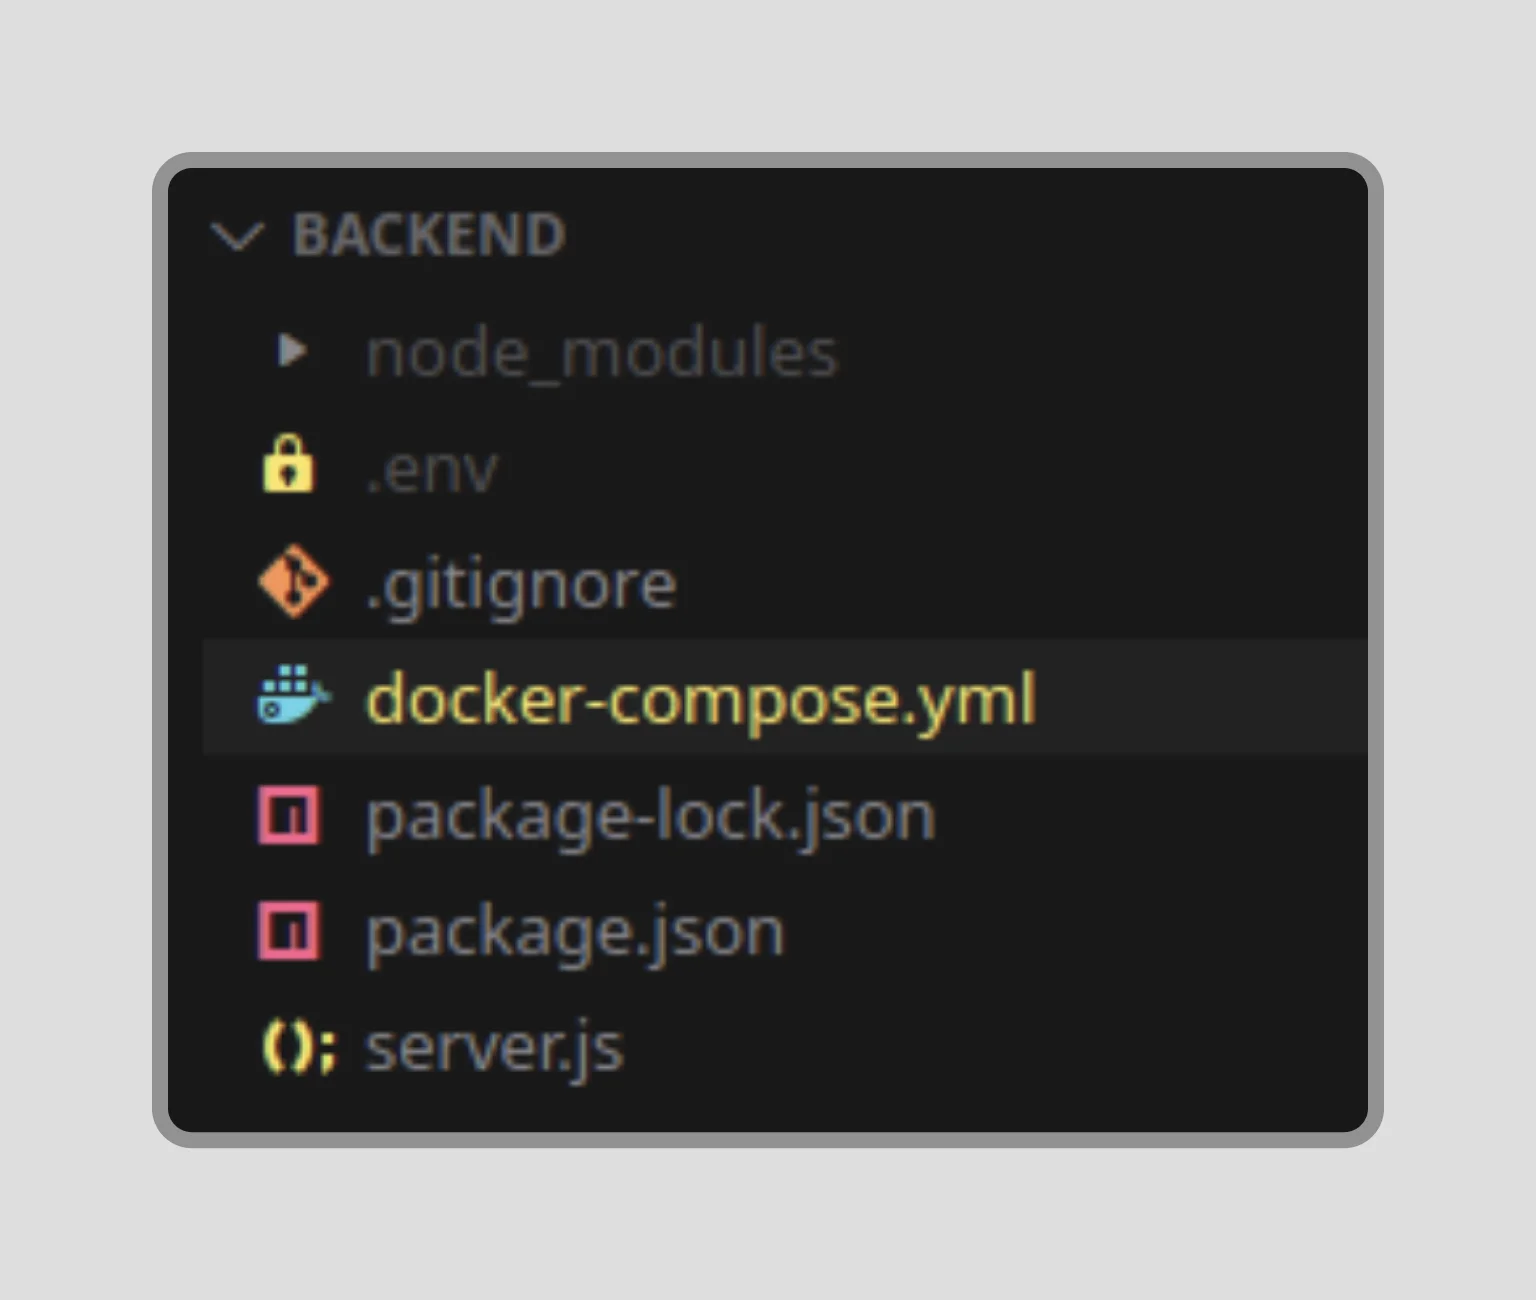1536x1300 pixels.
Task: Click the npm icon next to package.json
Action: (289, 928)
